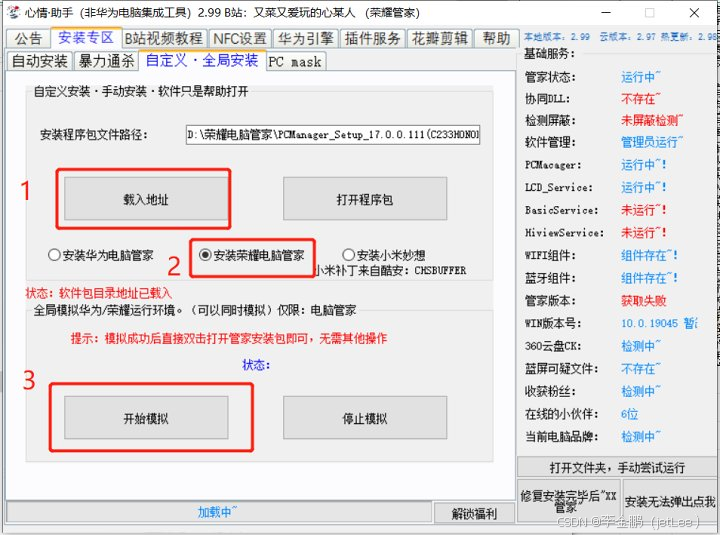Click the 蓝牙组件 status 组件存在
Image resolution: width=720 pixels, height=535 pixels.
(649, 278)
